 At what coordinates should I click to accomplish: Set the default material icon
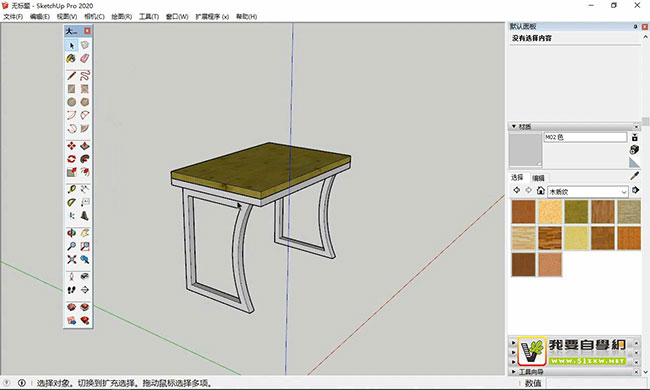(x=634, y=162)
